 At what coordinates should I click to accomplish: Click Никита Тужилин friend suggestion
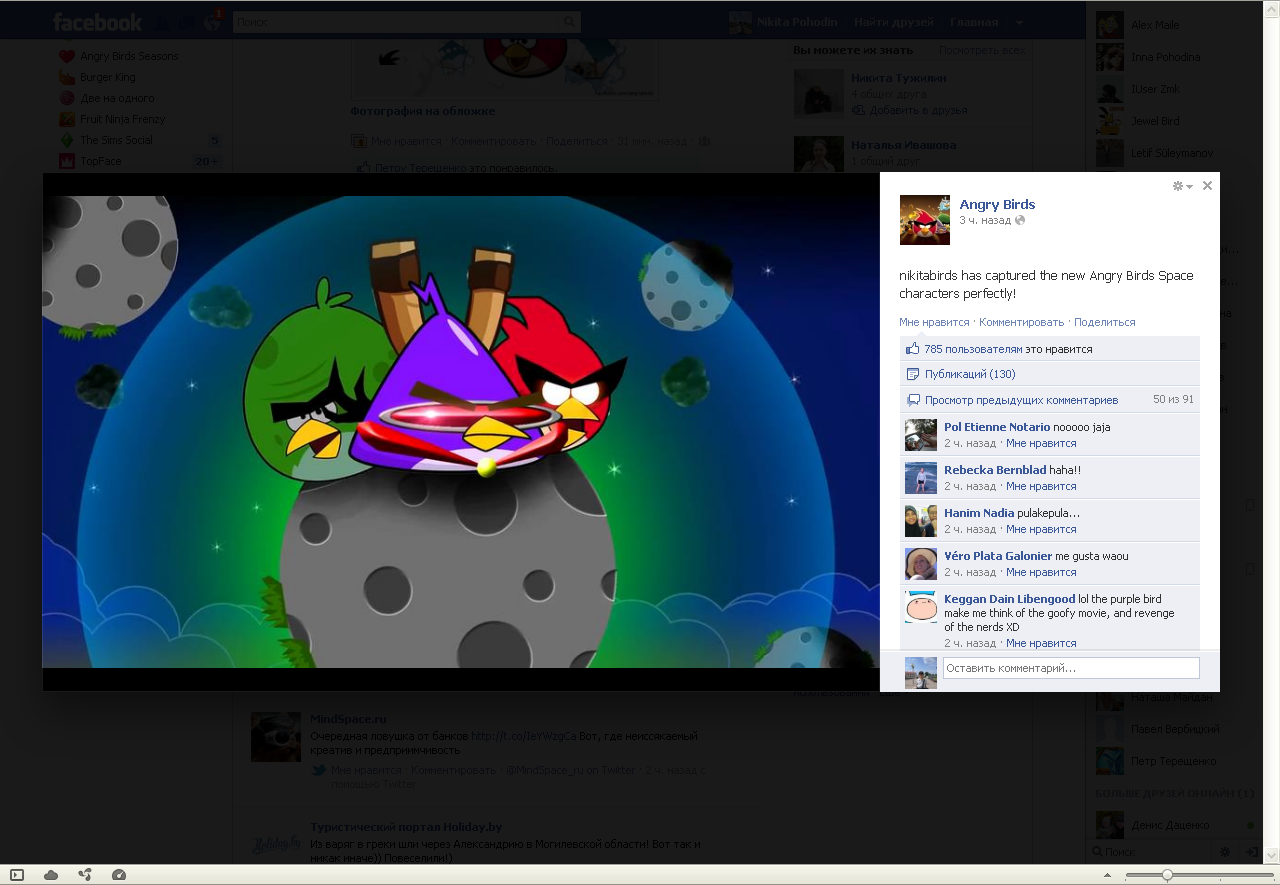click(x=898, y=78)
